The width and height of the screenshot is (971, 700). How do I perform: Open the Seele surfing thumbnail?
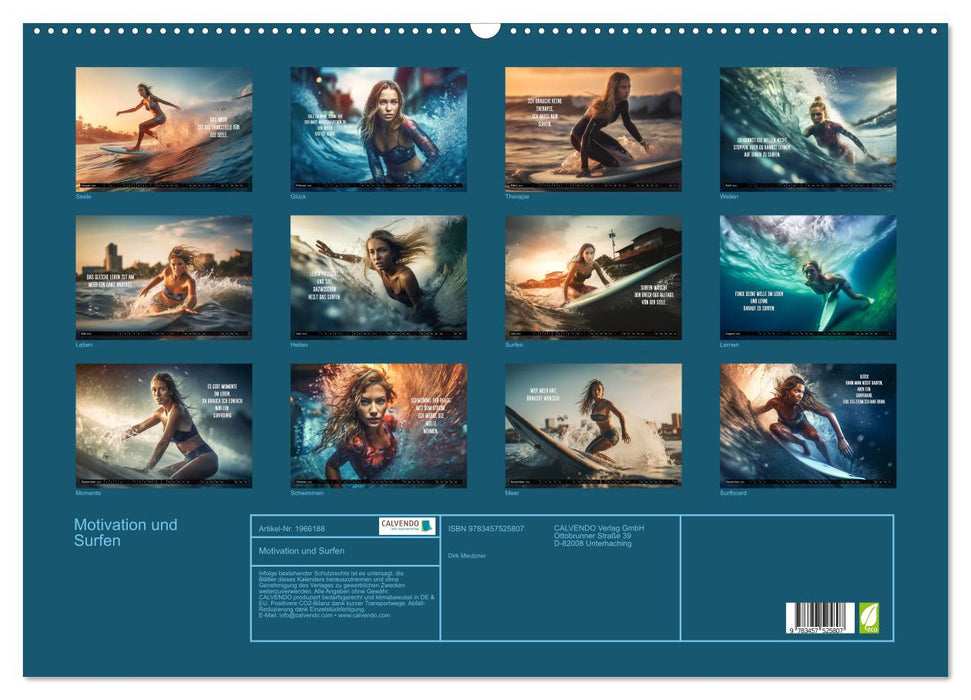pyautogui.click(x=164, y=129)
